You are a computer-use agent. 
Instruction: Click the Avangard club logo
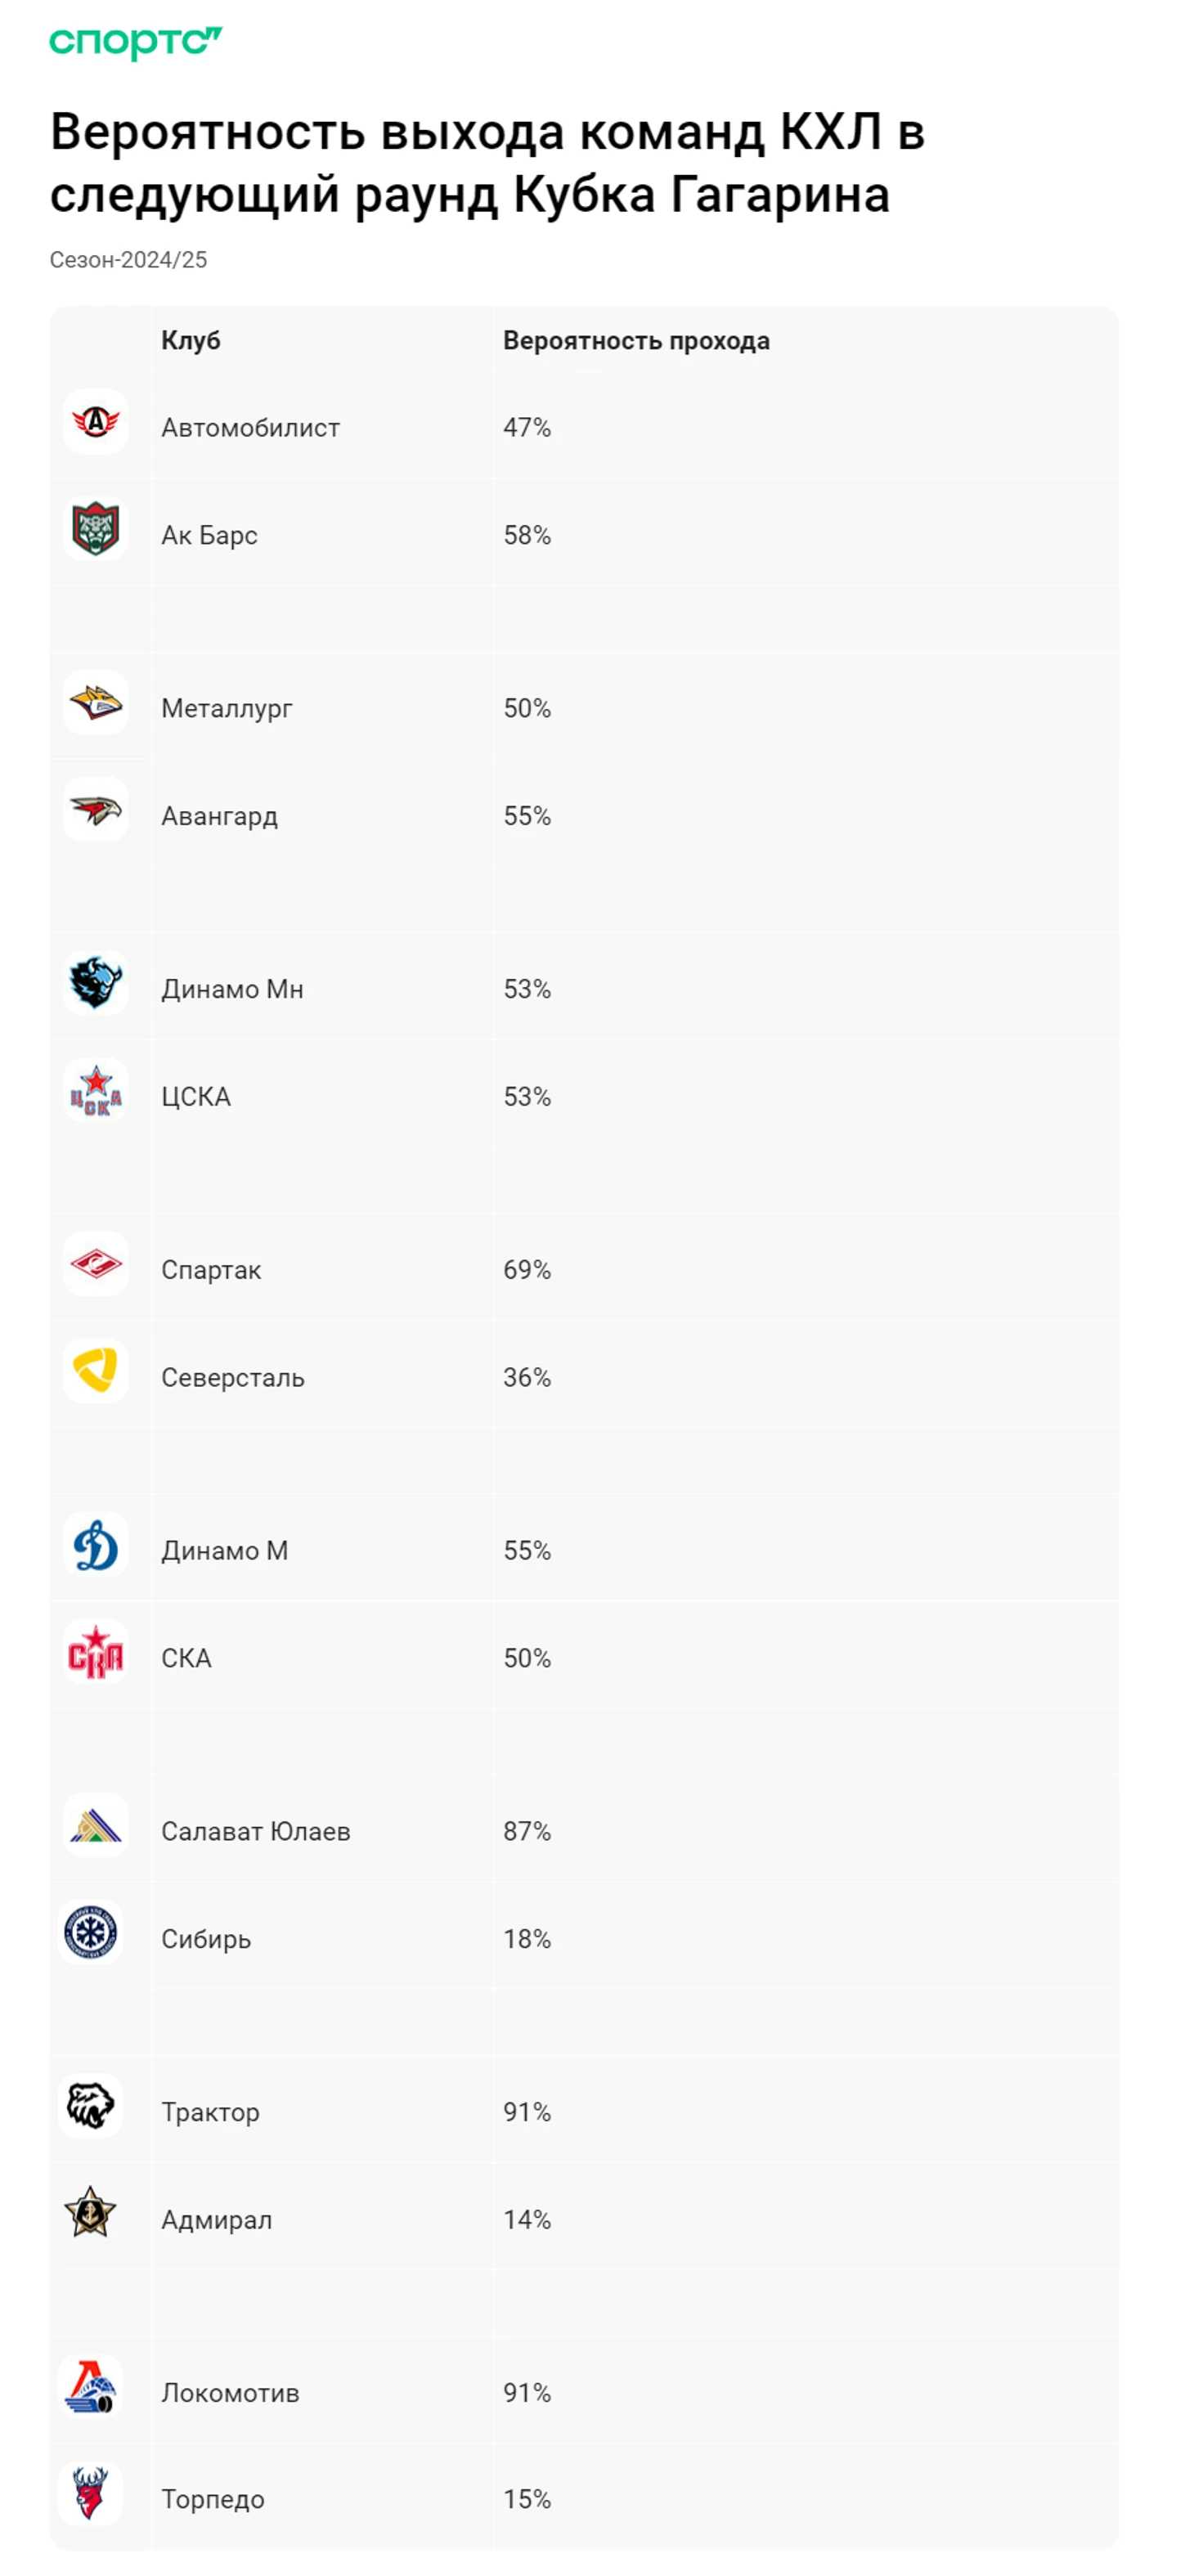[96, 810]
